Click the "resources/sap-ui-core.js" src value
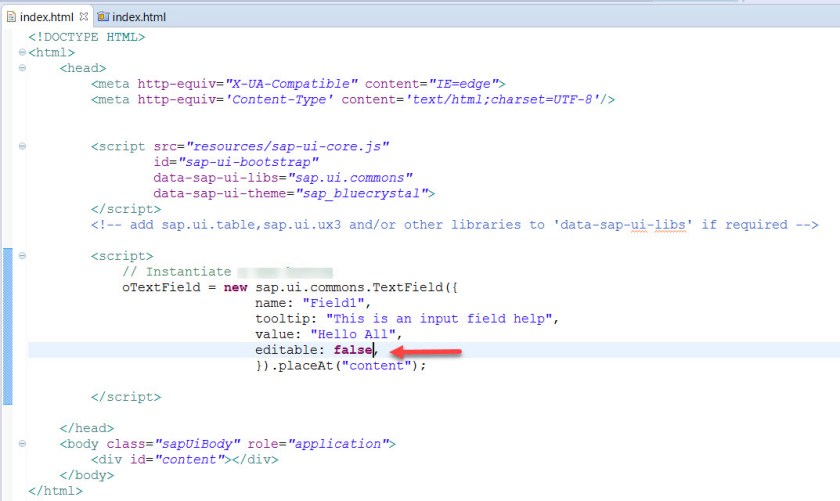The image size is (840, 501). tap(287, 147)
